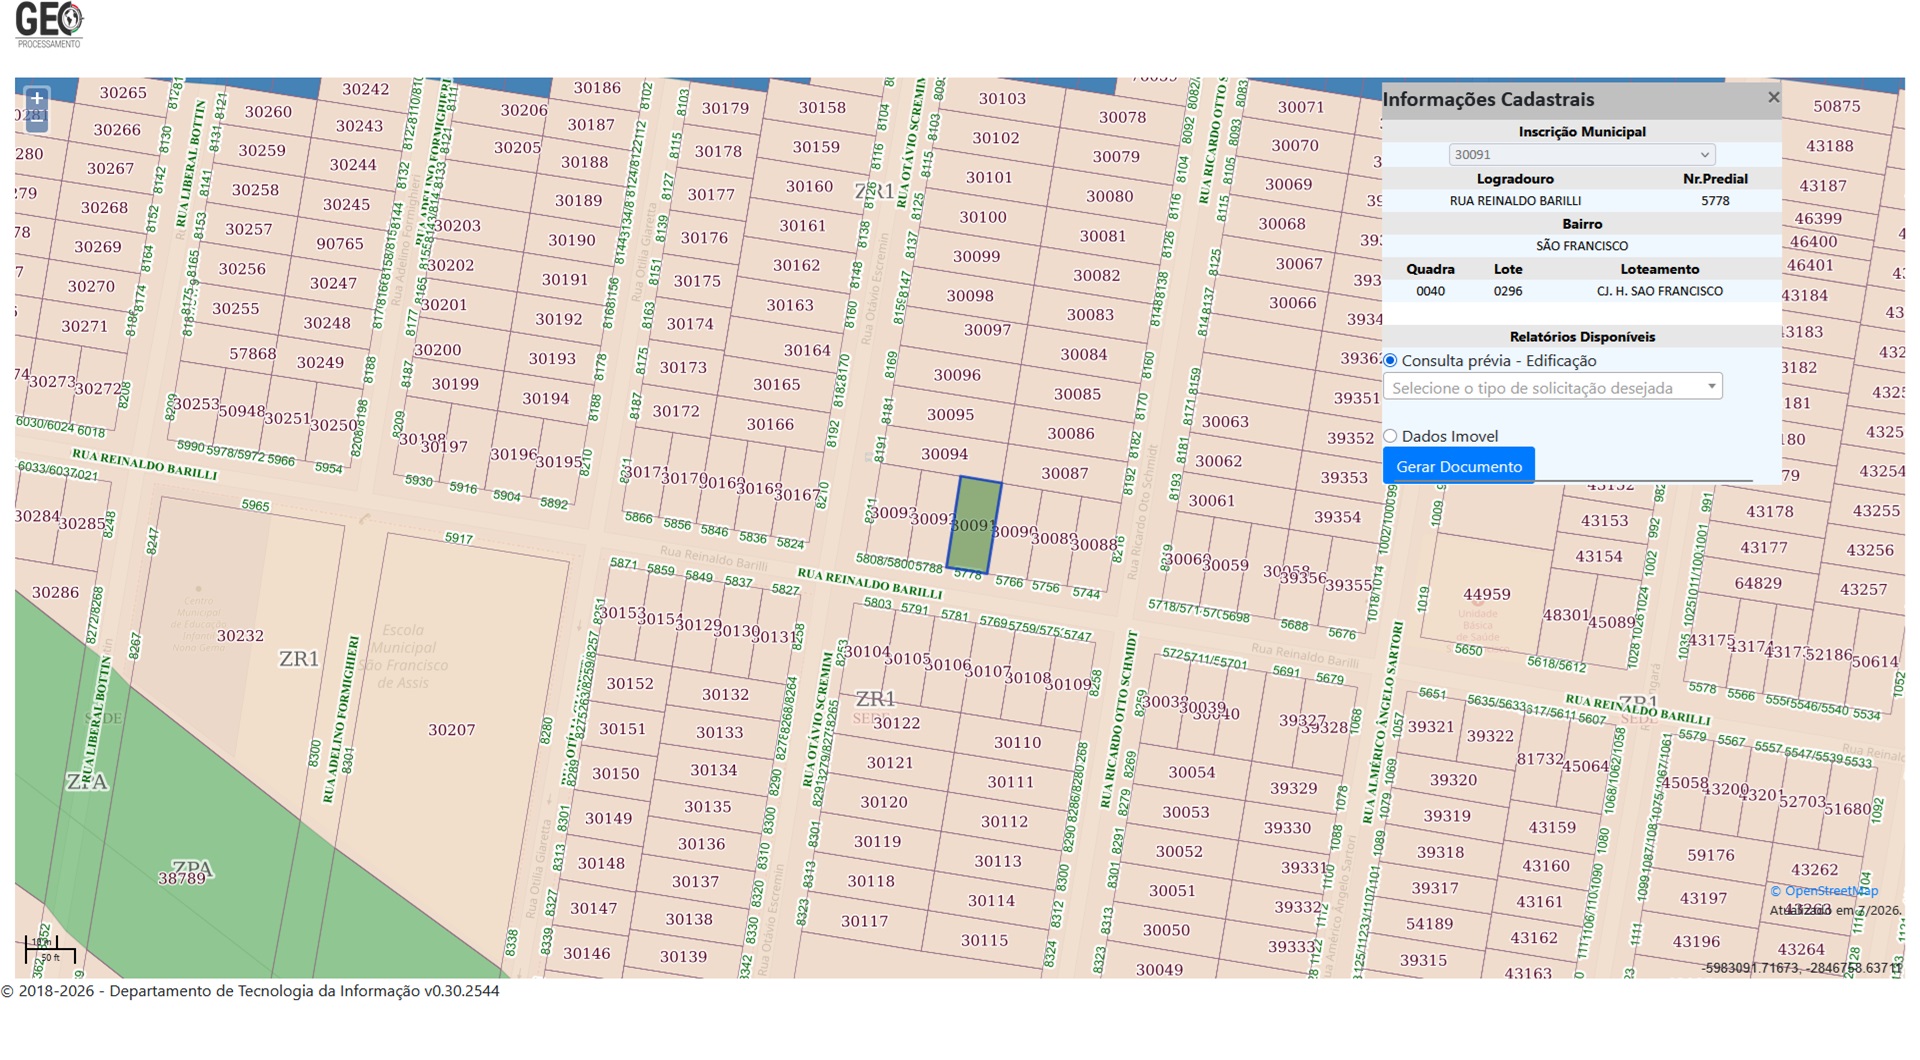This screenshot has width=1920, height=1060.
Task: Expand the tipo de solicitação dropdown
Action: pos(1553,387)
